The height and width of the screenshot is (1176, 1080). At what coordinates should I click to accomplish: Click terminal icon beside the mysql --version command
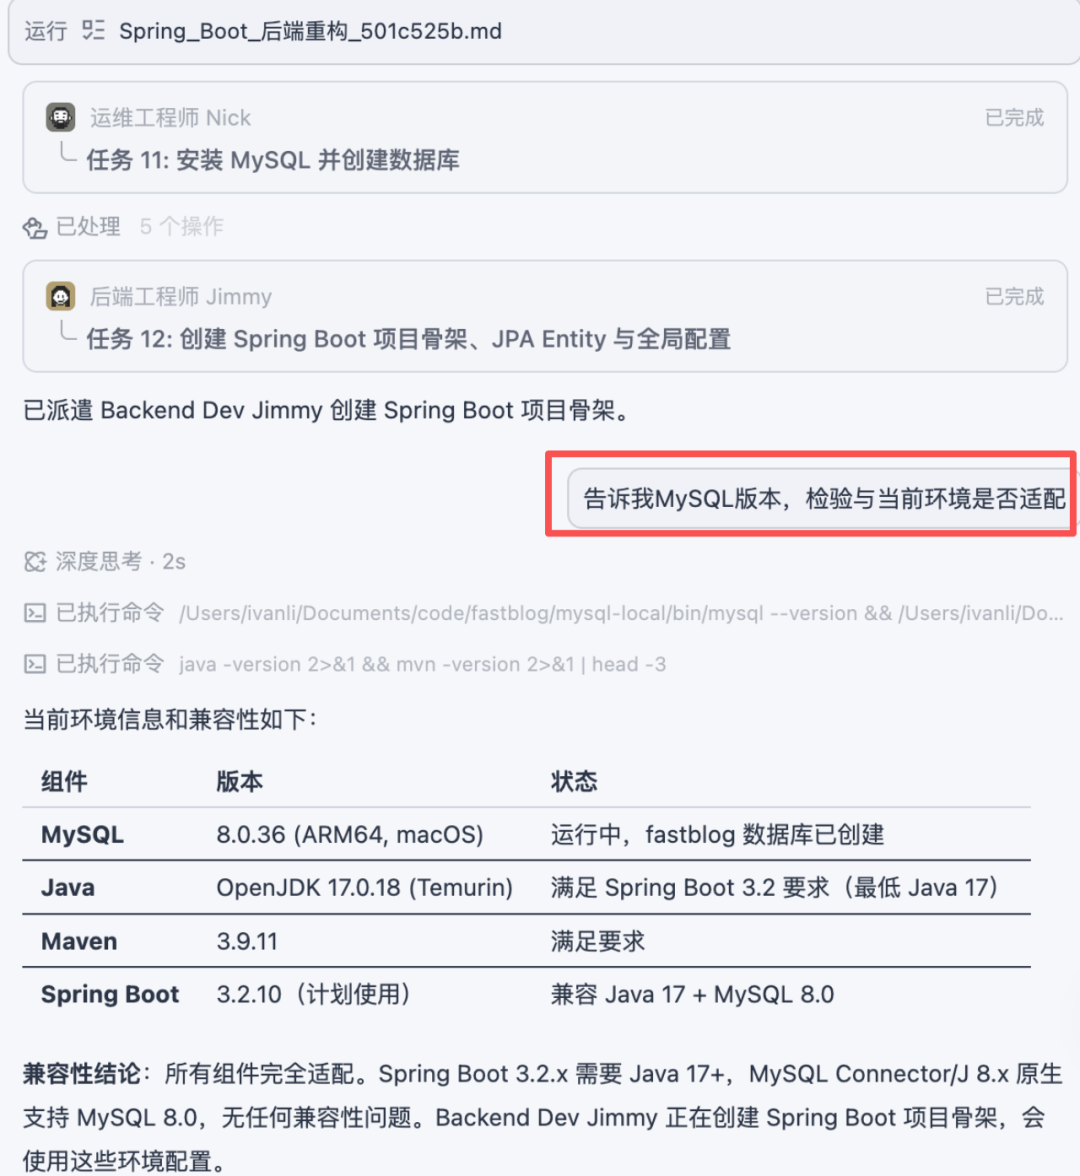tap(35, 614)
